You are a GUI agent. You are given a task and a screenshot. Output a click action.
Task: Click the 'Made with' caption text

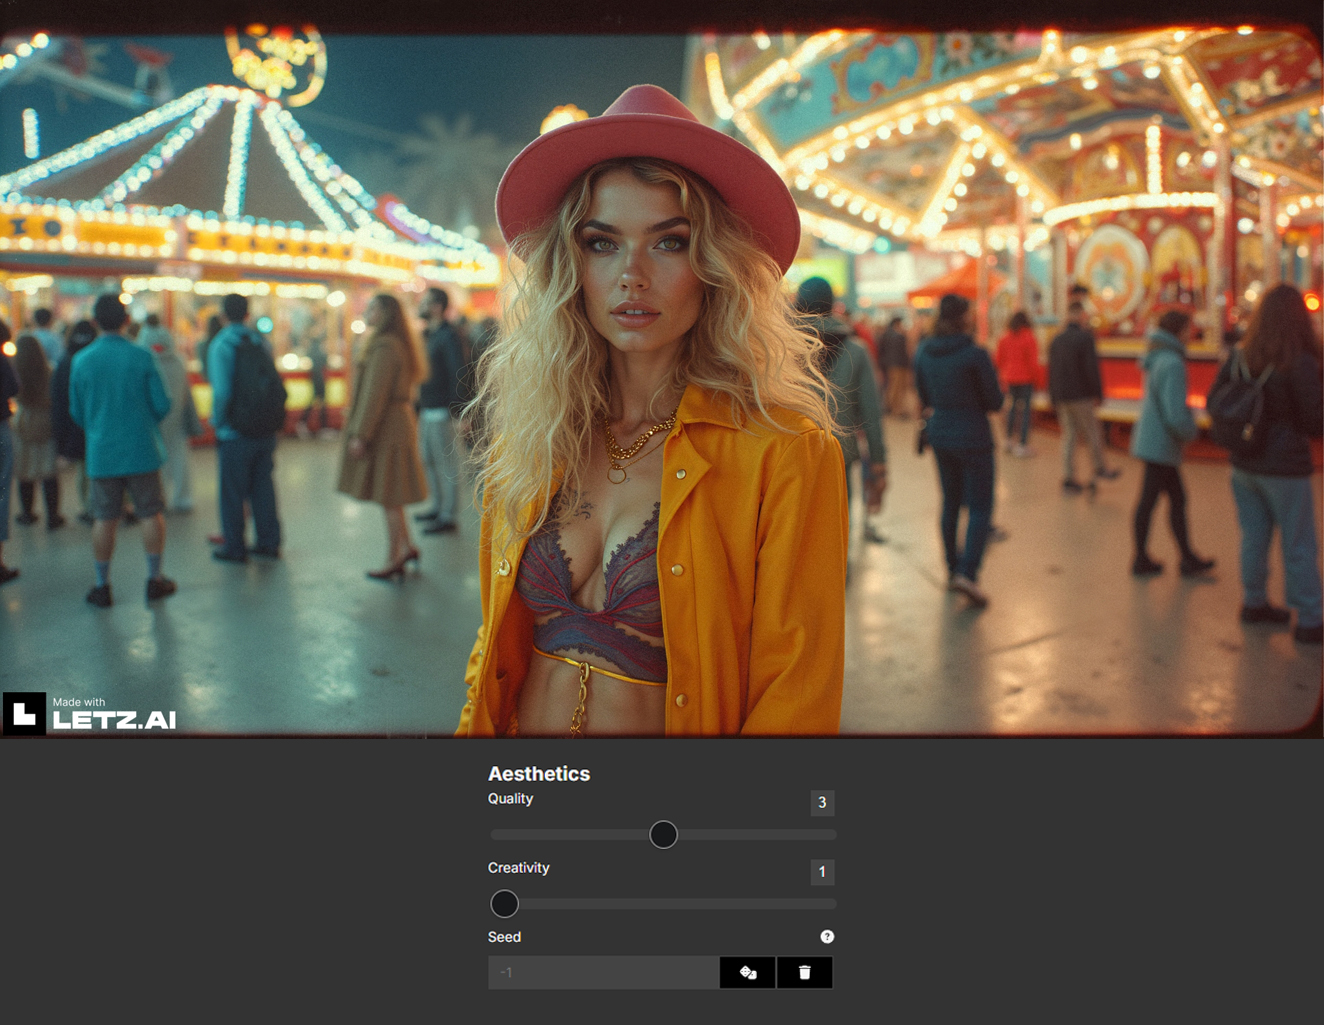(79, 702)
